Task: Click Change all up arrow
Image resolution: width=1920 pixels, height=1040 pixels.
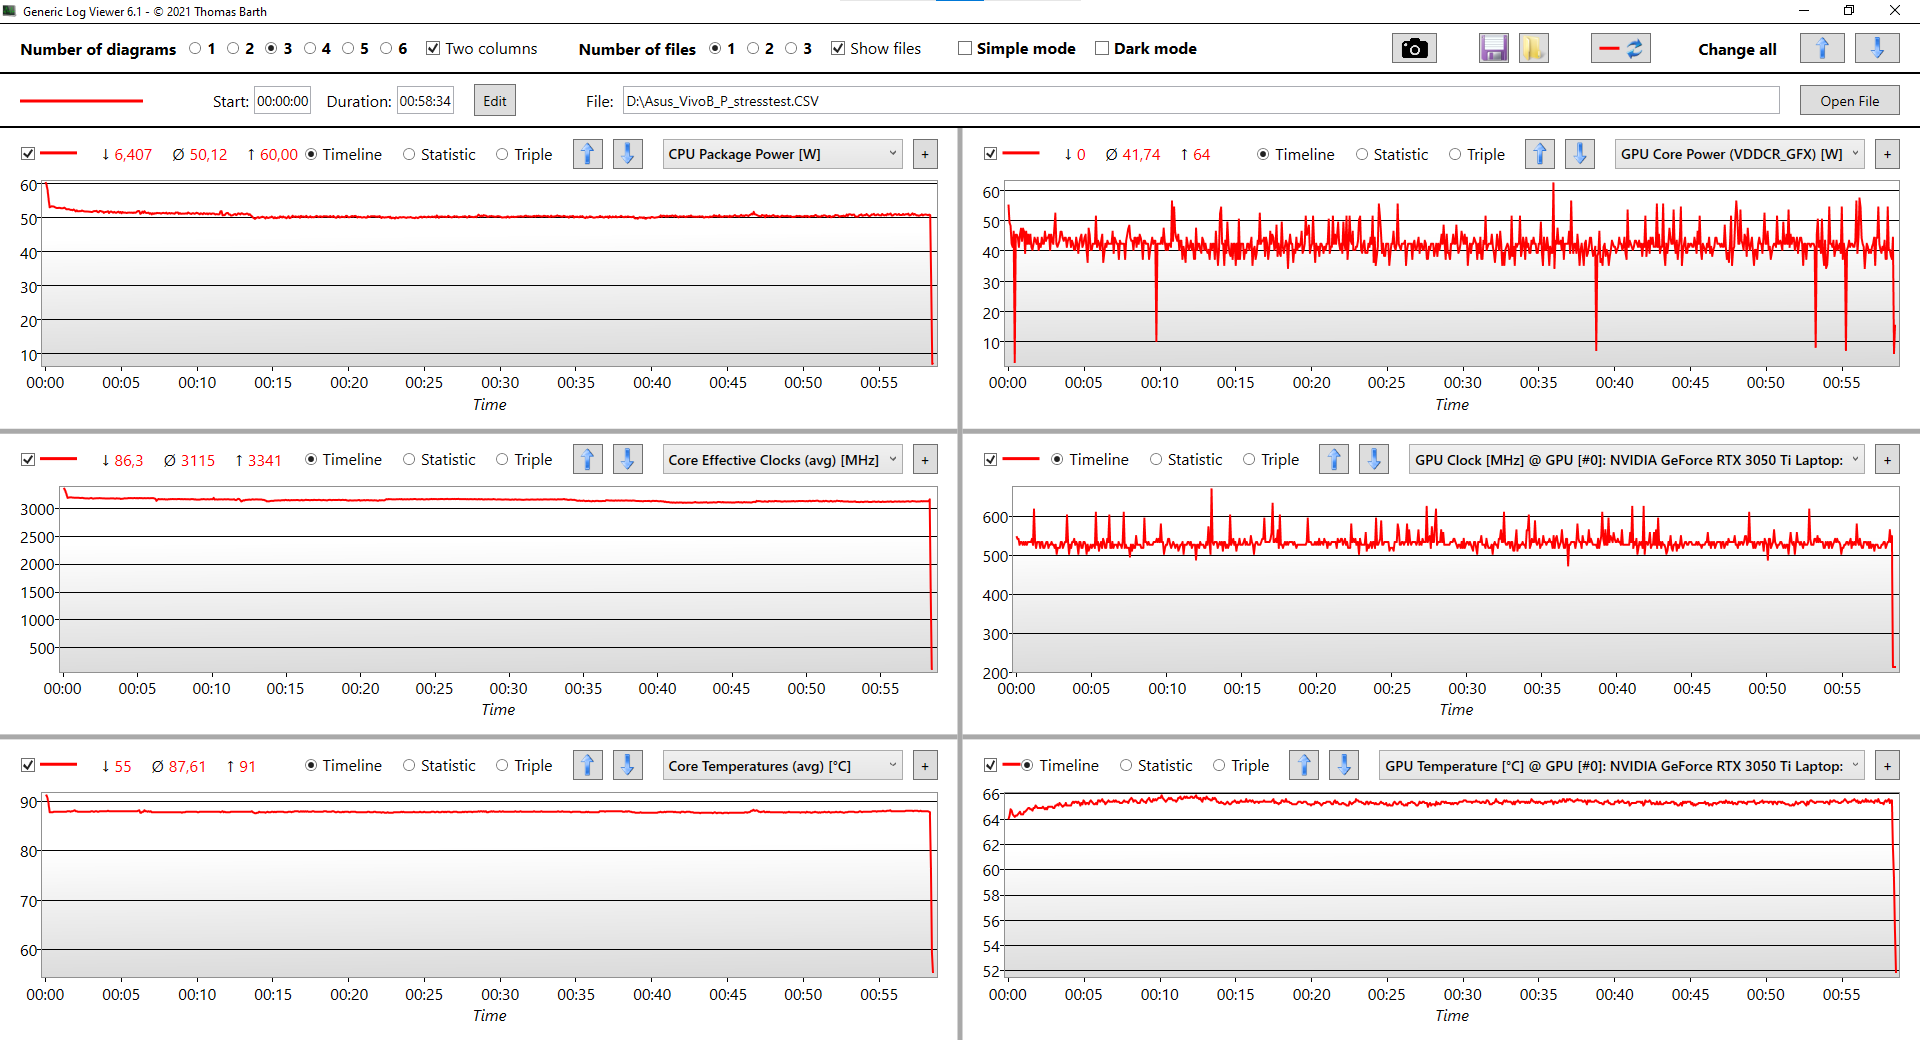Action: 1822,48
